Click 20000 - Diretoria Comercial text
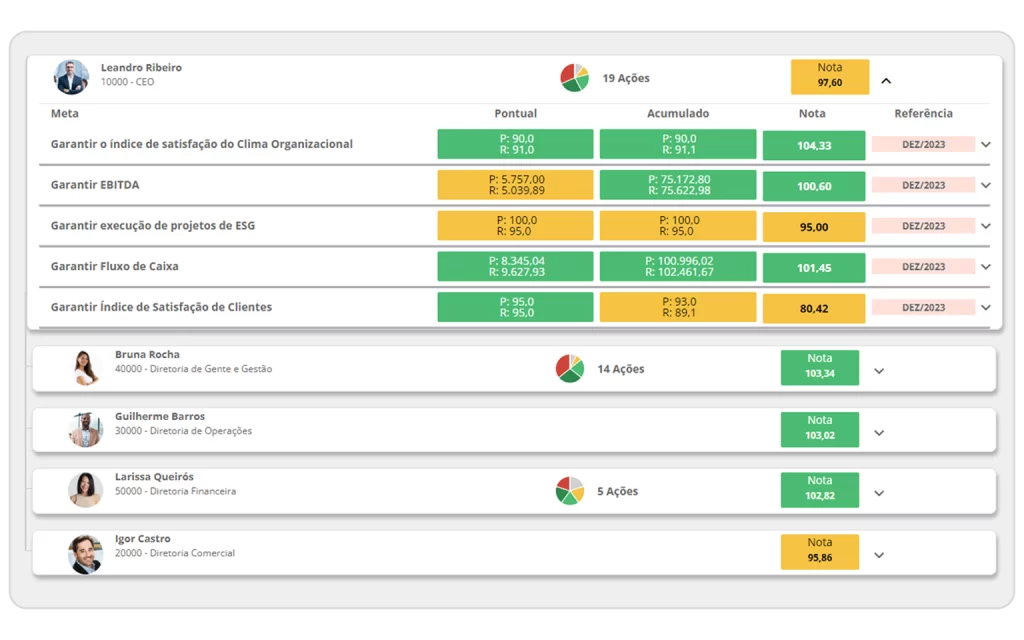Image resolution: width=1024 pixels, height=640 pixels. point(175,553)
